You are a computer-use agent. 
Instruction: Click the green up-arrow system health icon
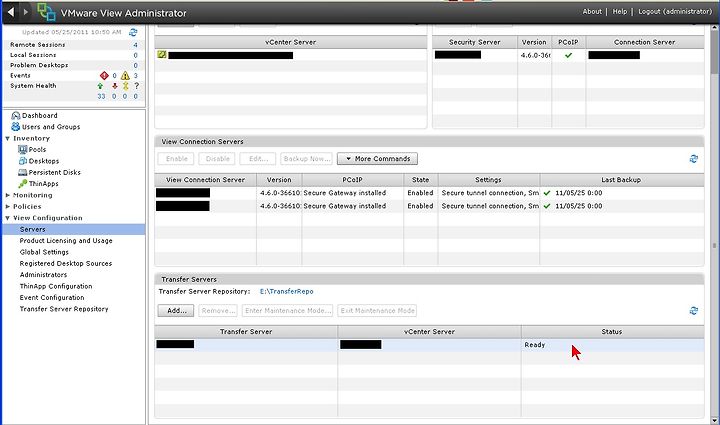(101, 86)
